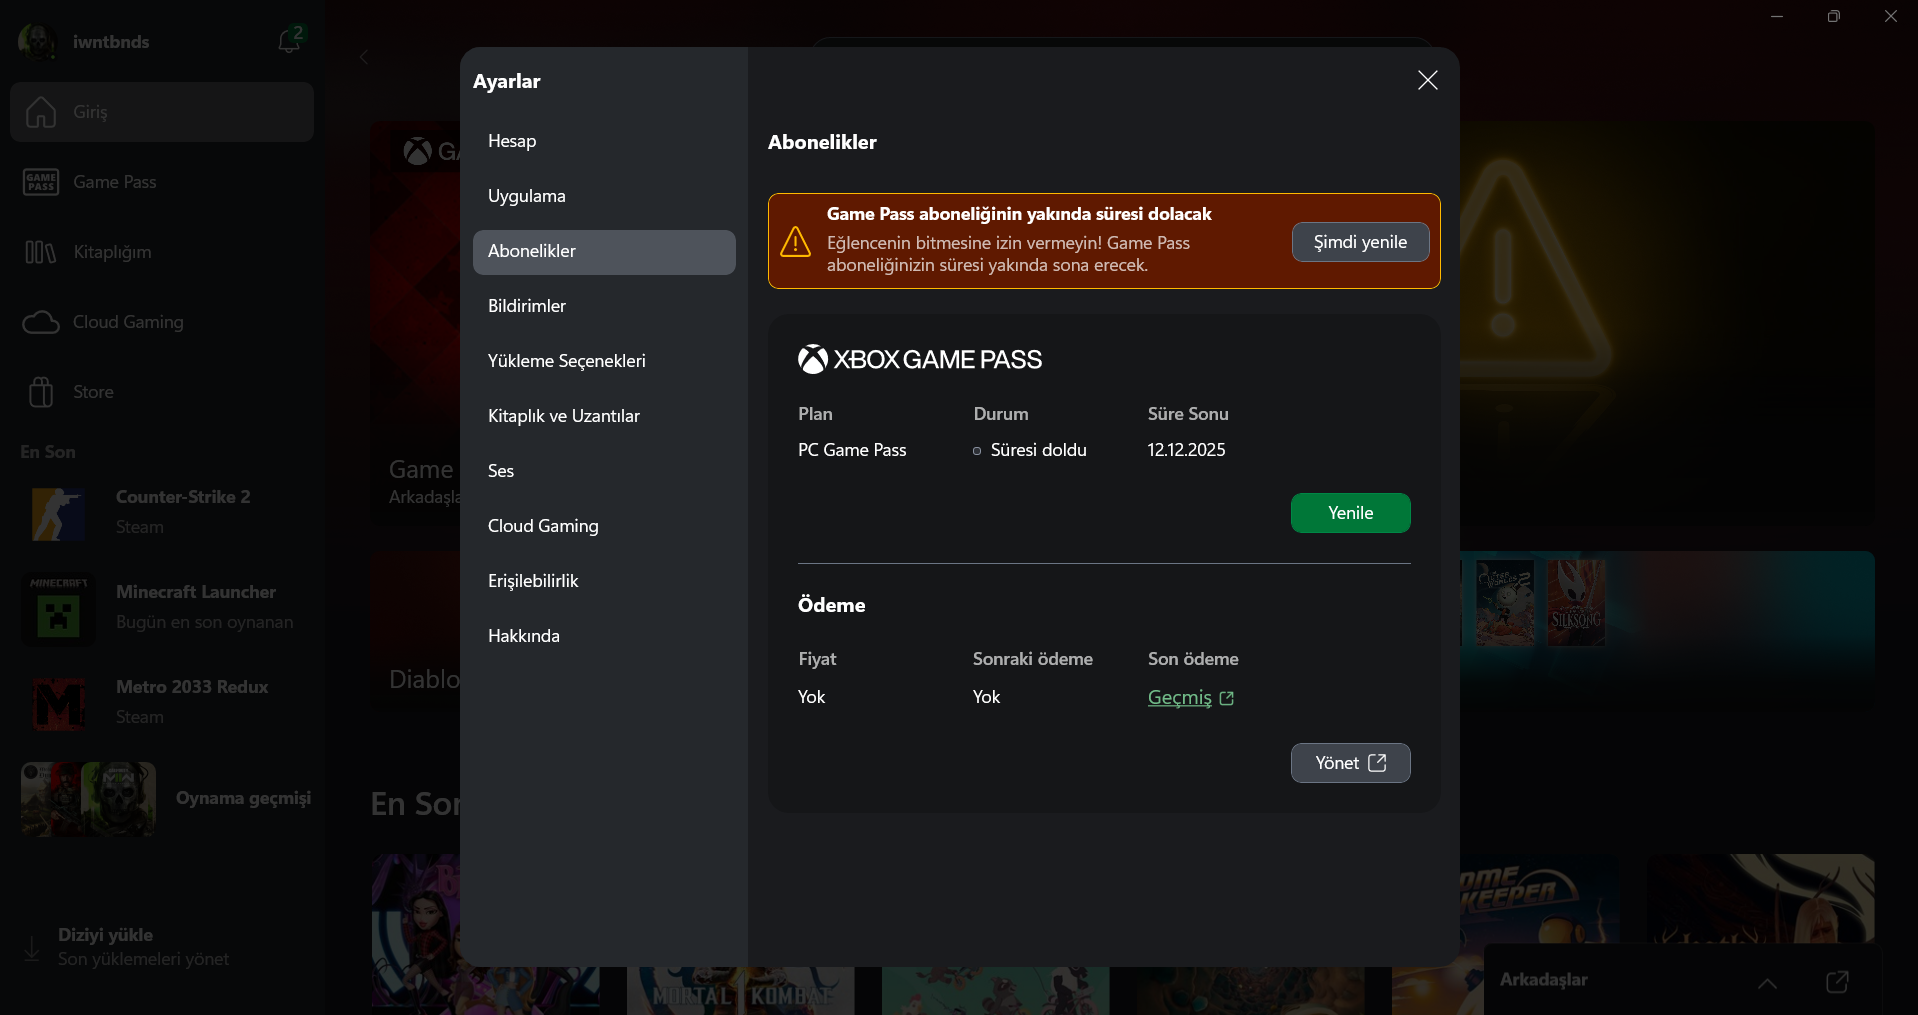Click the Cloud Gaming cloud icon in sidebar
This screenshot has width=1918, height=1015.
tap(41, 322)
